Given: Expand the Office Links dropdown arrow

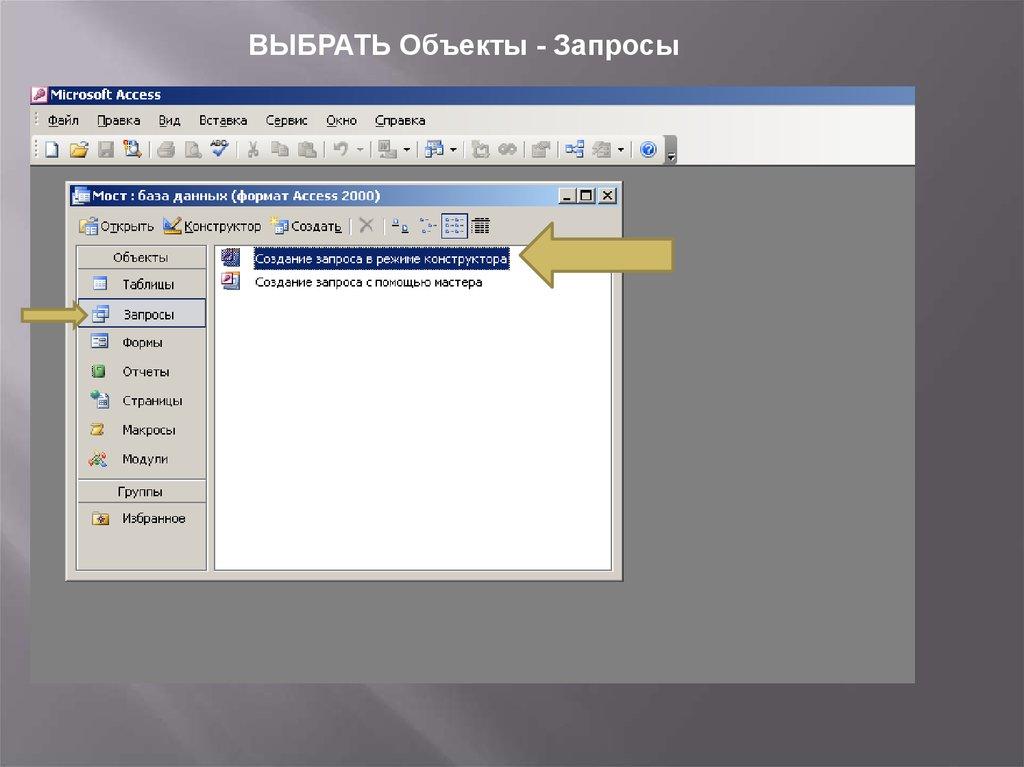Looking at the screenshot, I should click(x=407, y=150).
